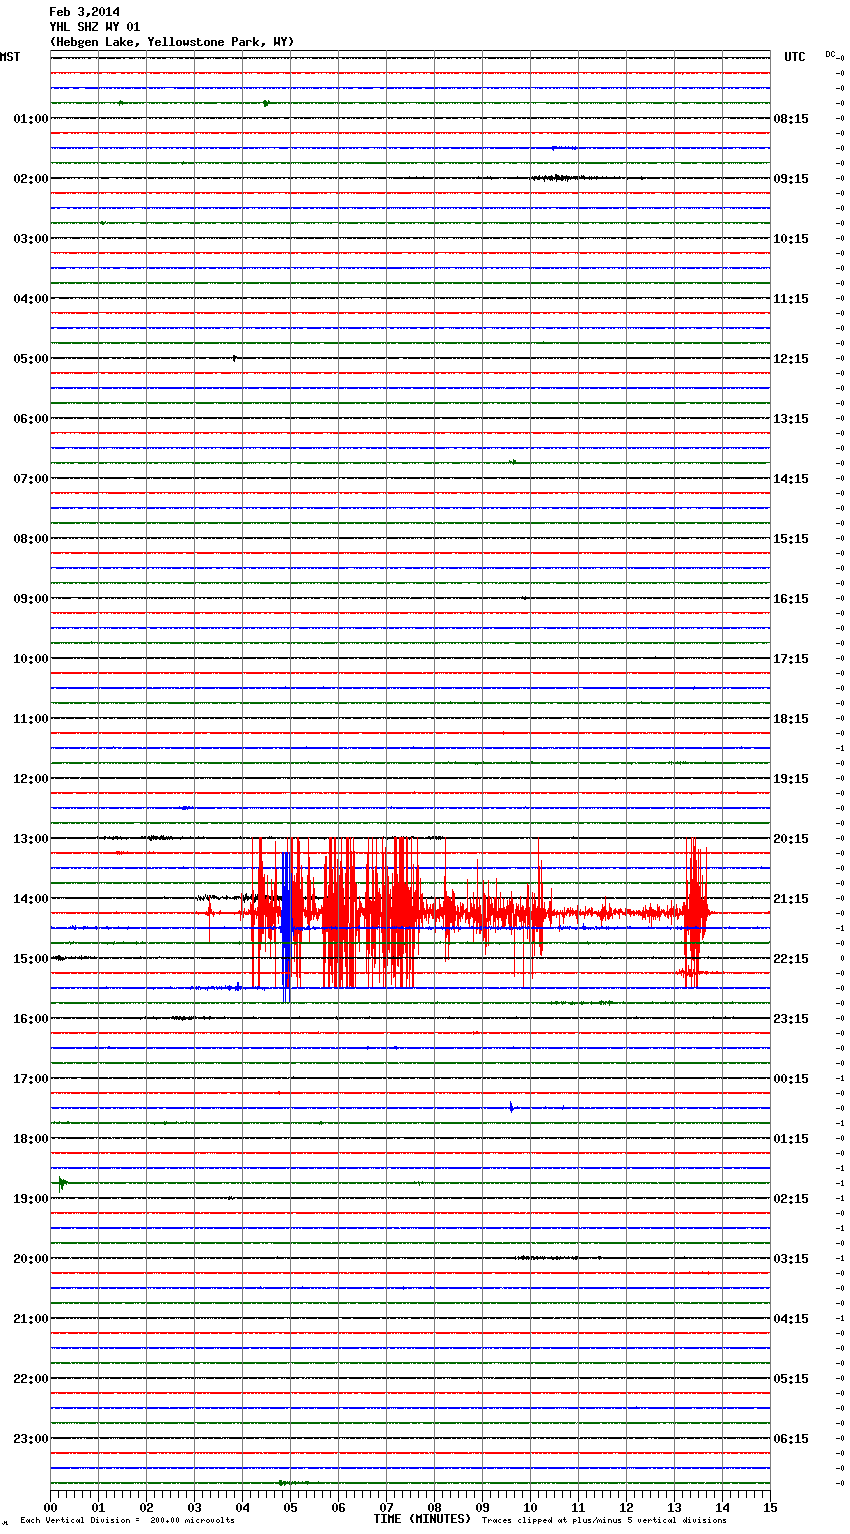Click '(Hebgen Lake, Yellowstone Park, WY)' location title
This screenshot has width=850, height=1534.
[172, 42]
